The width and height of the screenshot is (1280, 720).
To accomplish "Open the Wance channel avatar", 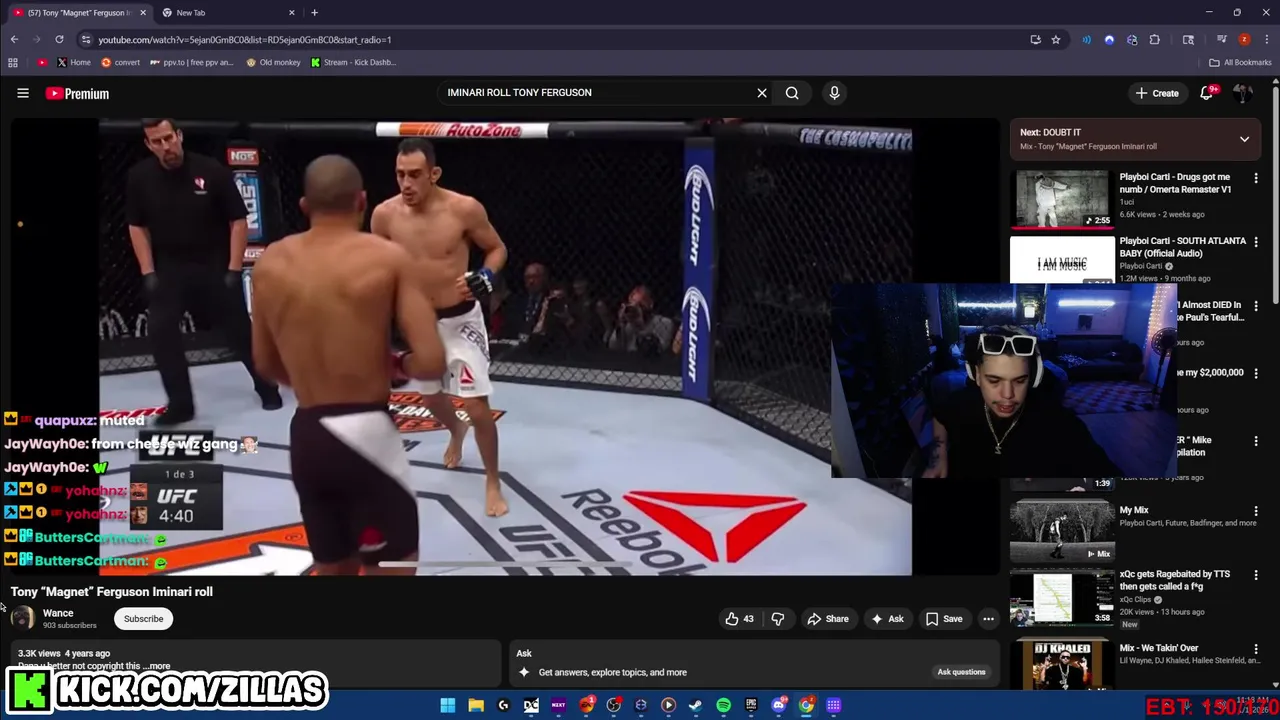I will click(22, 619).
